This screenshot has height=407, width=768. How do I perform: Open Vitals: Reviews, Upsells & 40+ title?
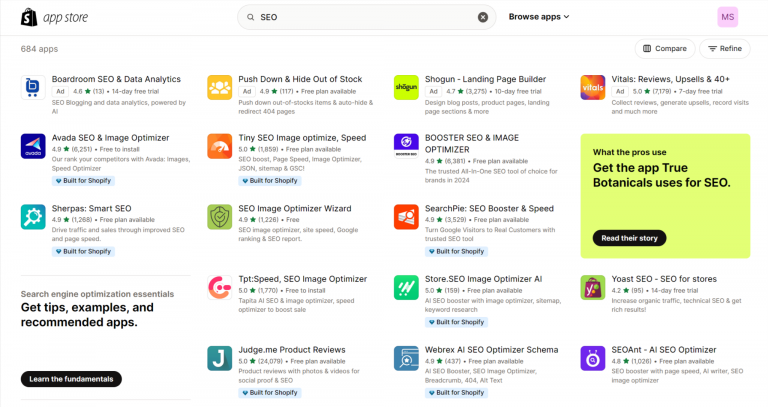671,79
